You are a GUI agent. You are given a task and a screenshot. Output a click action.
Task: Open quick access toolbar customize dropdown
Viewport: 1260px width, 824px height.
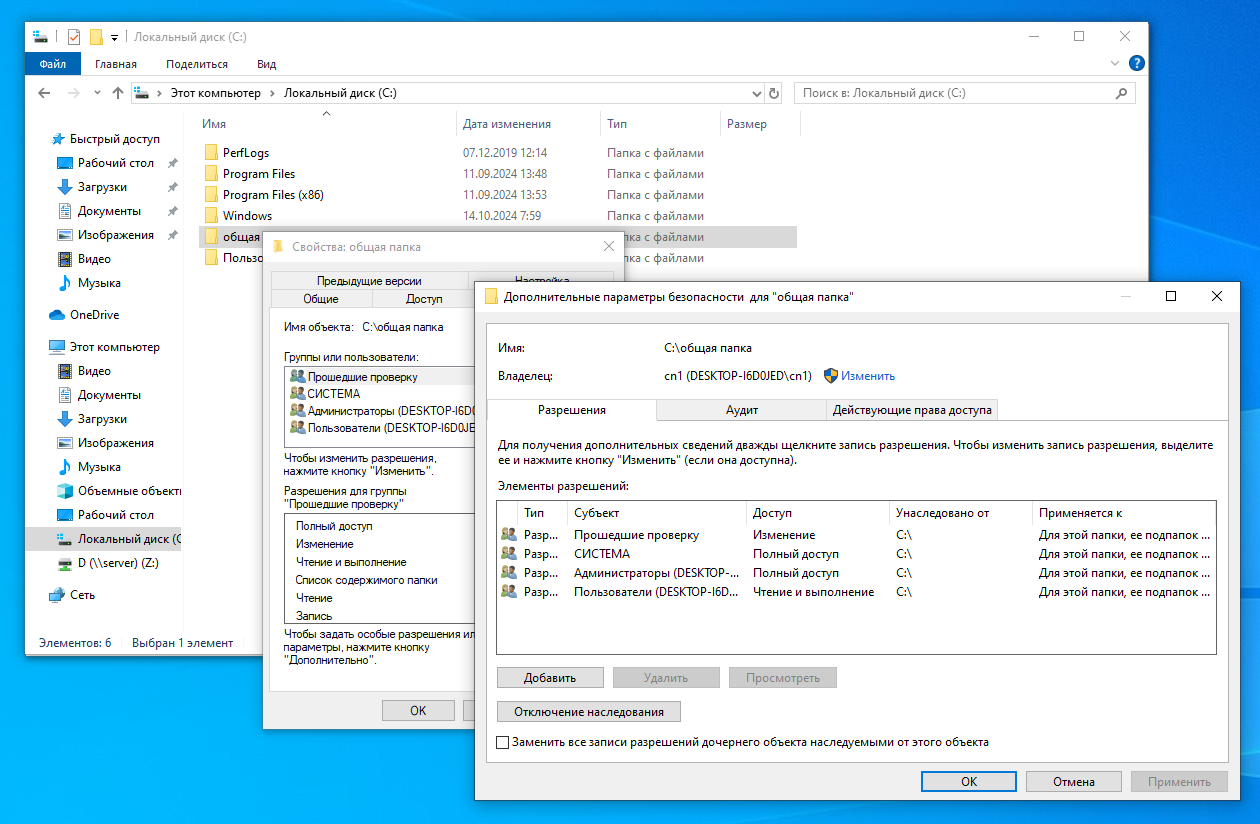click(115, 38)
